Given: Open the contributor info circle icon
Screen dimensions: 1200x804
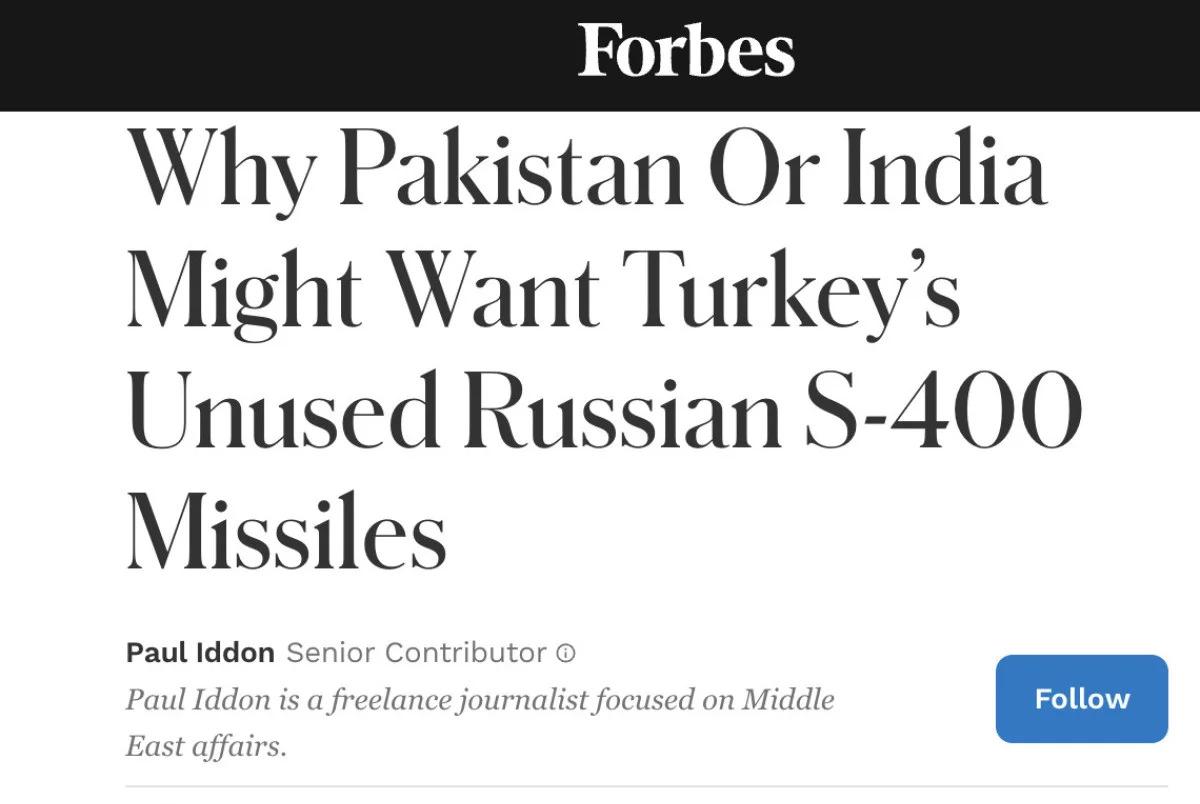Looking at the screenshot, I should (x=566, y=654).
